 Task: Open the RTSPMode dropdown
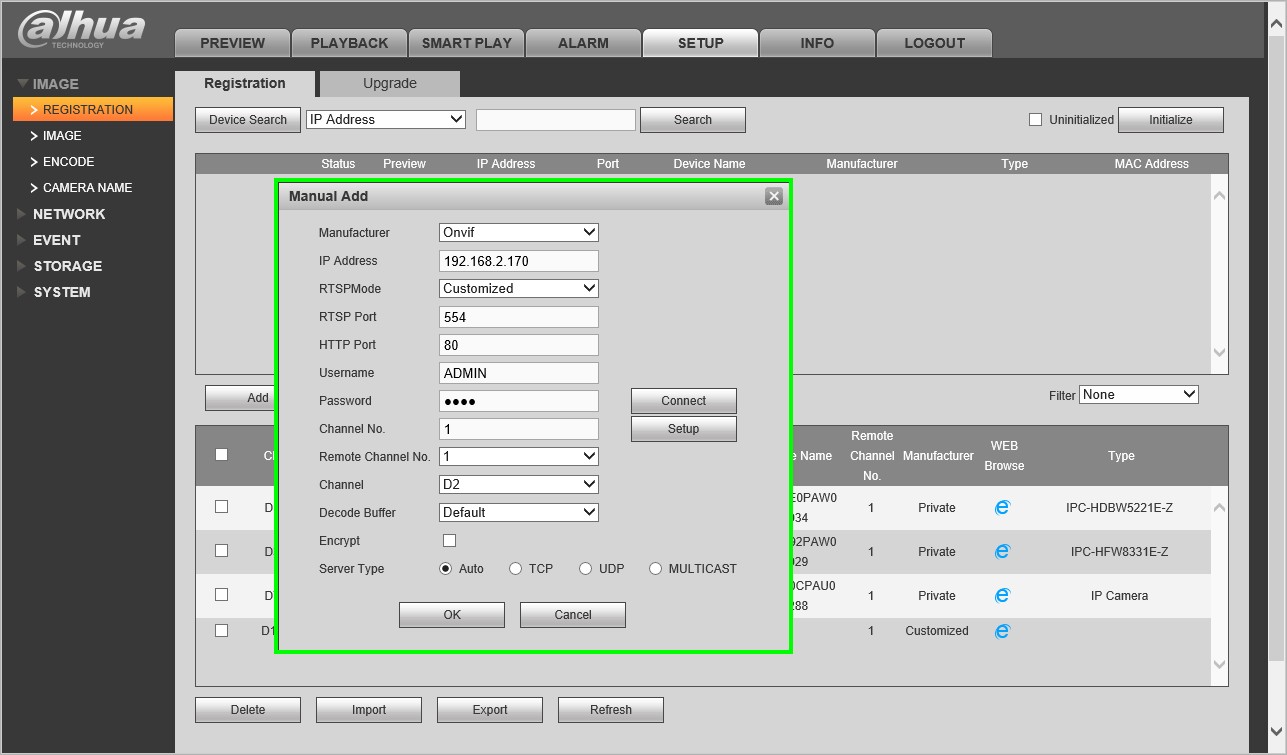pos(519,288)
